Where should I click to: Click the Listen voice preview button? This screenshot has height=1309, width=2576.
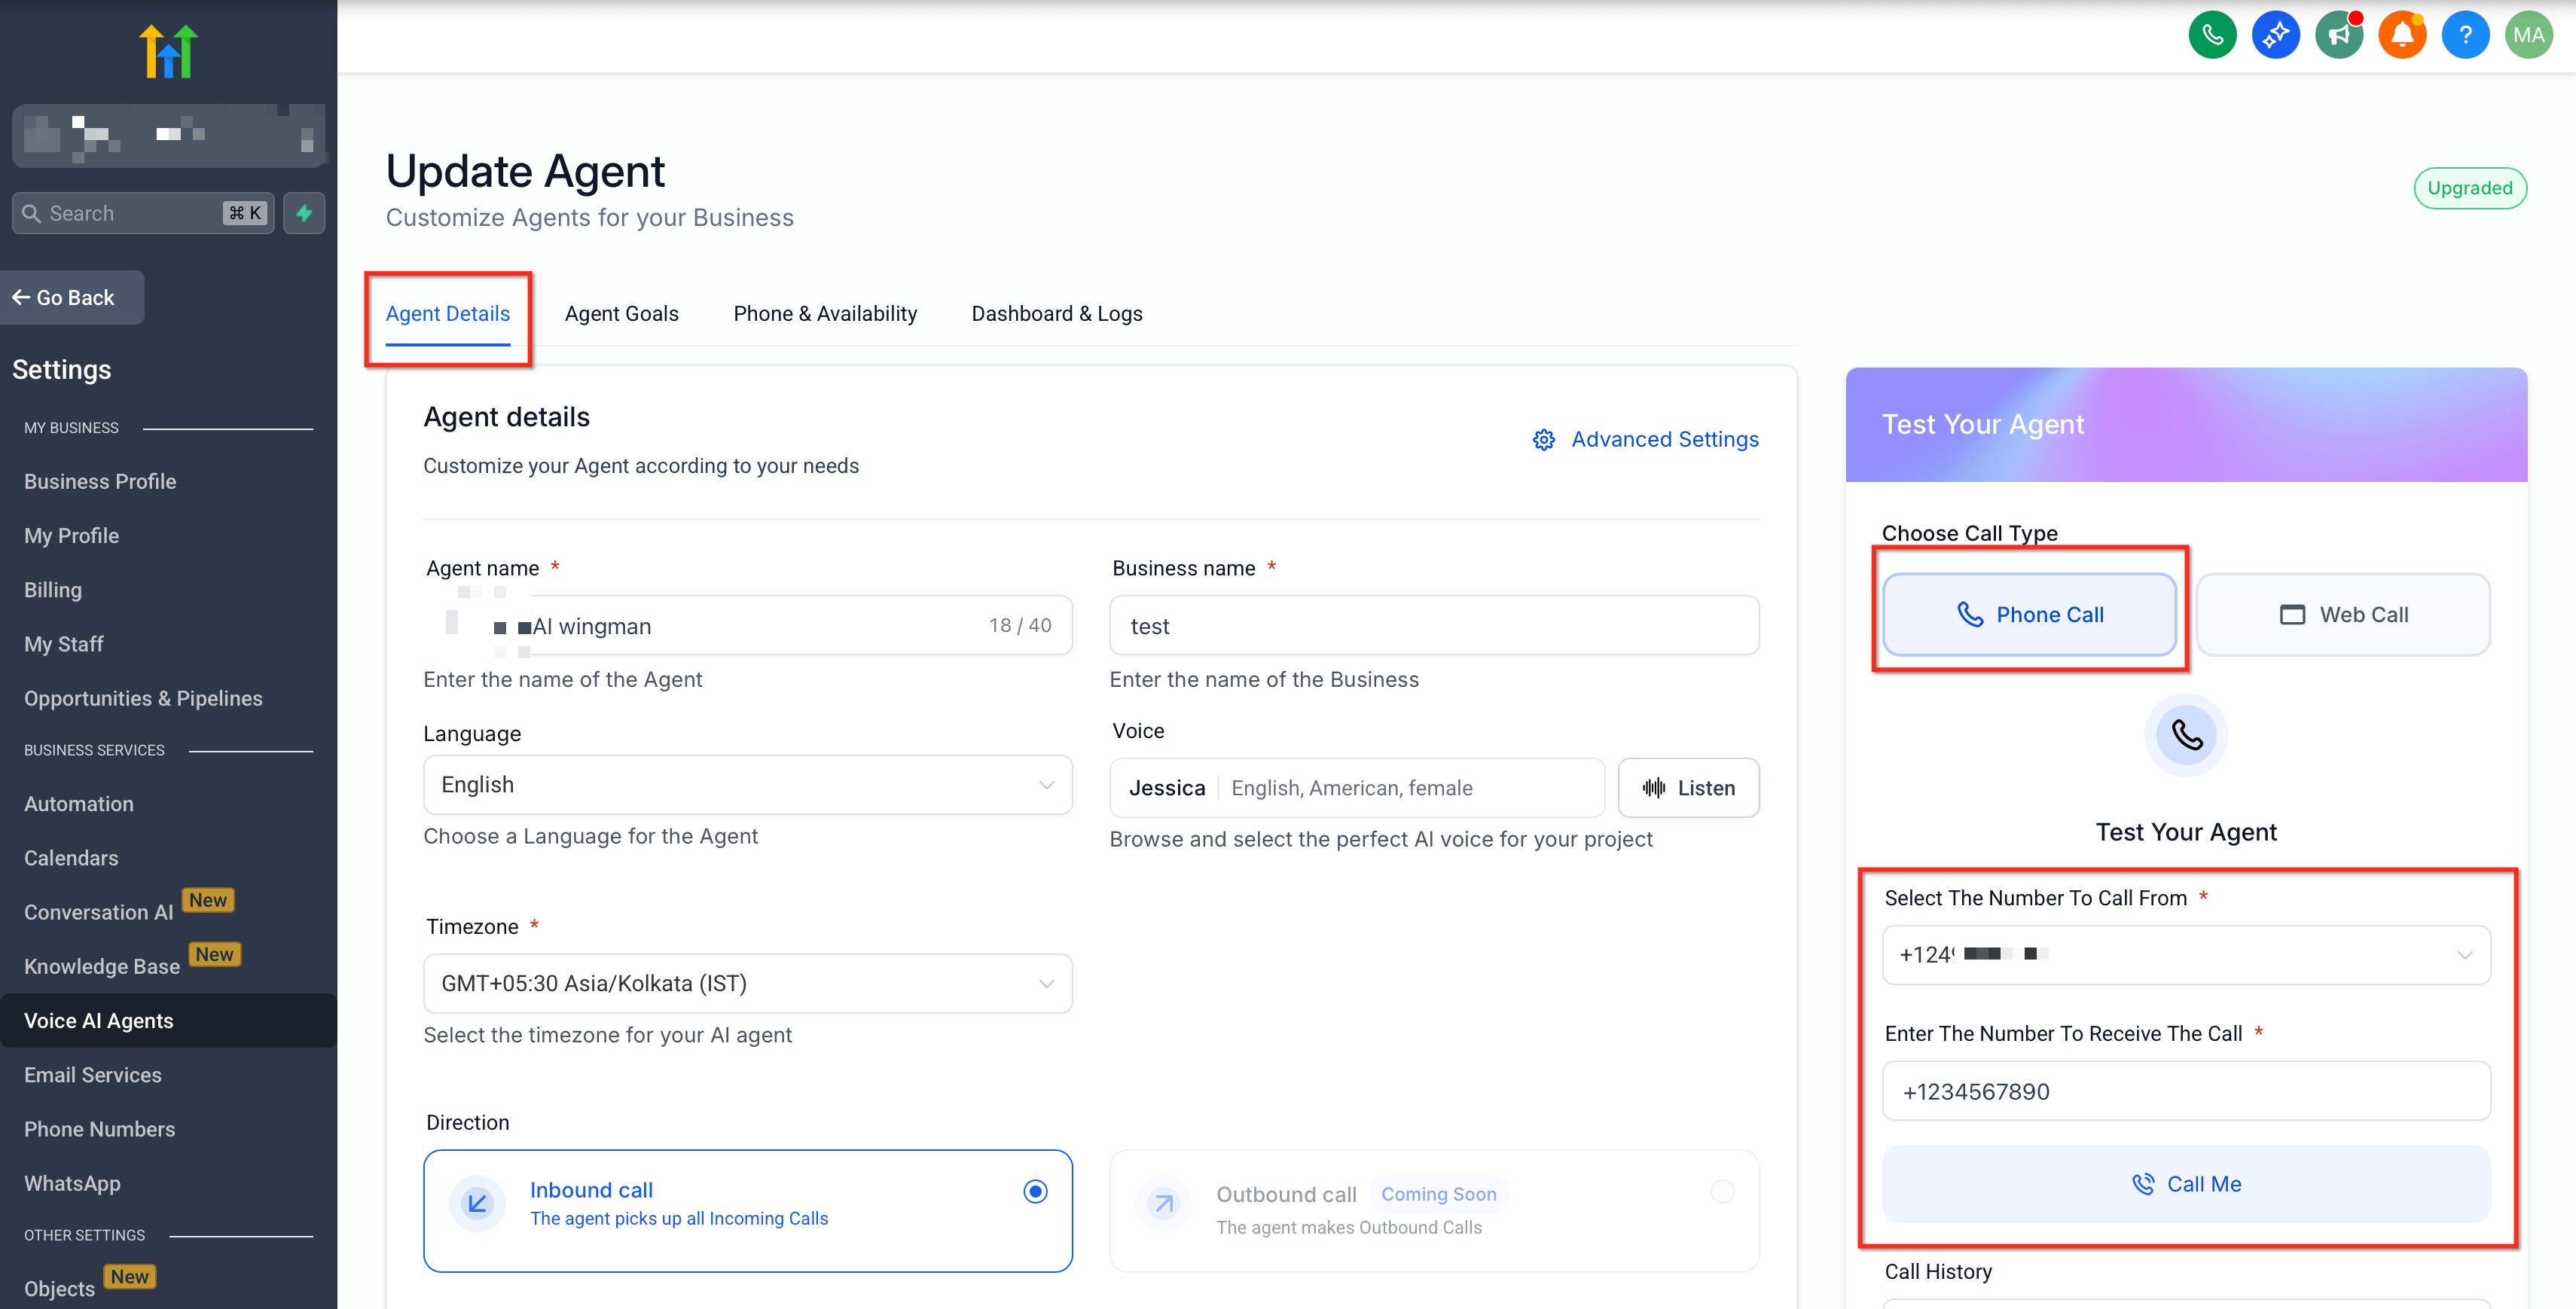[1688, 788]
